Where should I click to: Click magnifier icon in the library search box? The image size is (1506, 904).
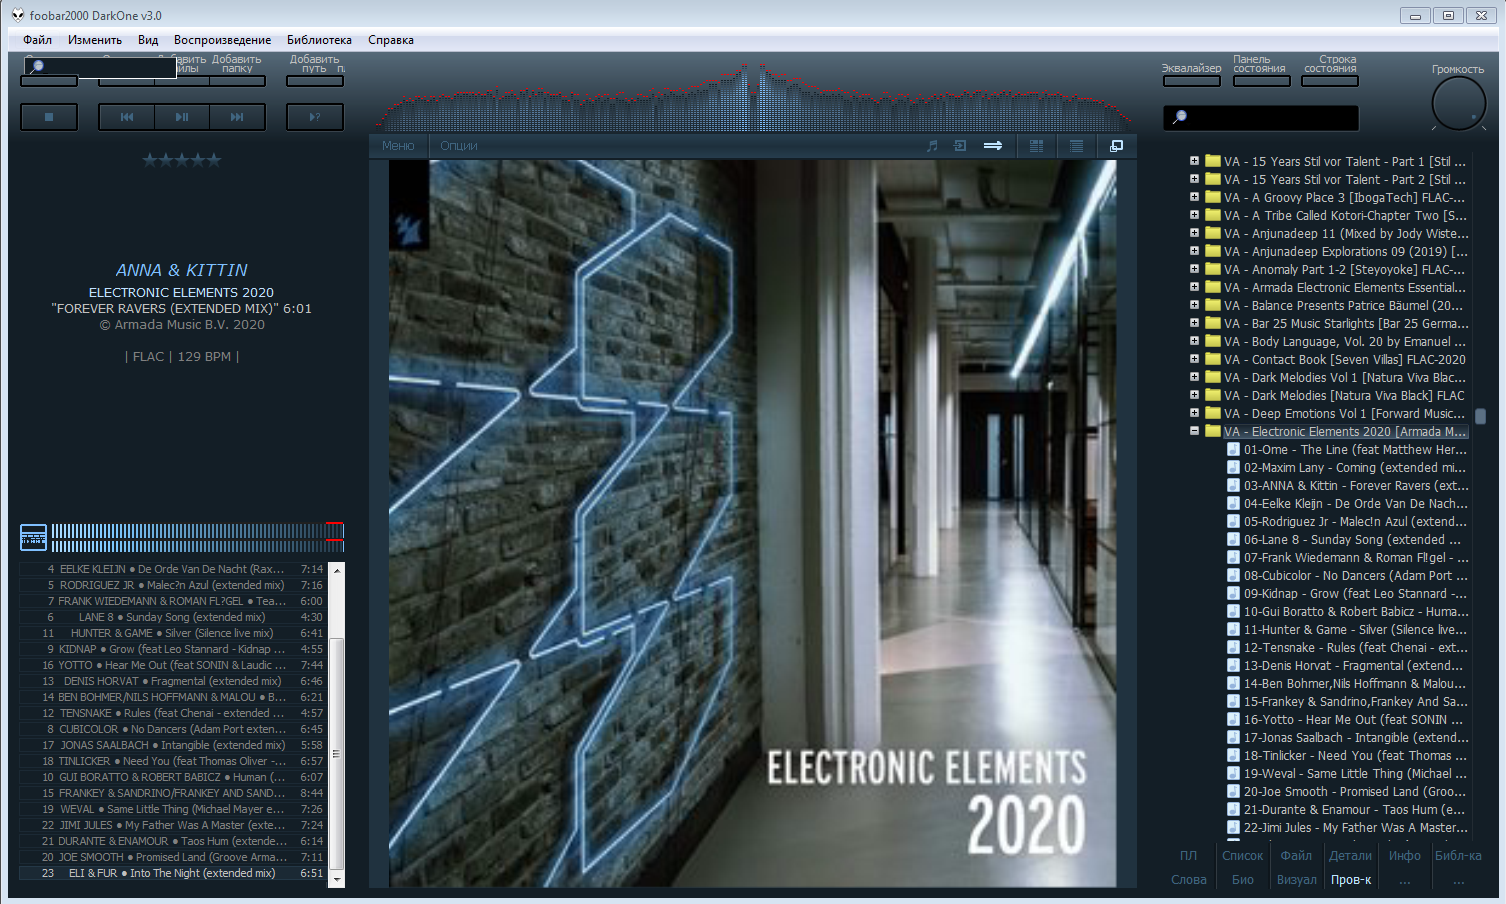(x=1180, y=117)
